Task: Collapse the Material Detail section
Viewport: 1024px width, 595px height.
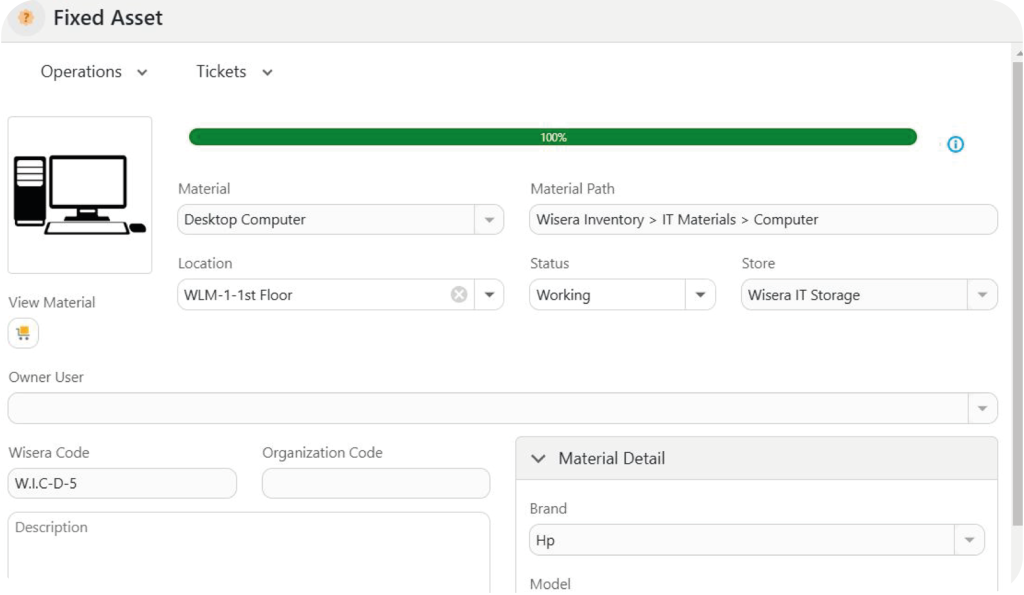Action: [x=538, y=458]
